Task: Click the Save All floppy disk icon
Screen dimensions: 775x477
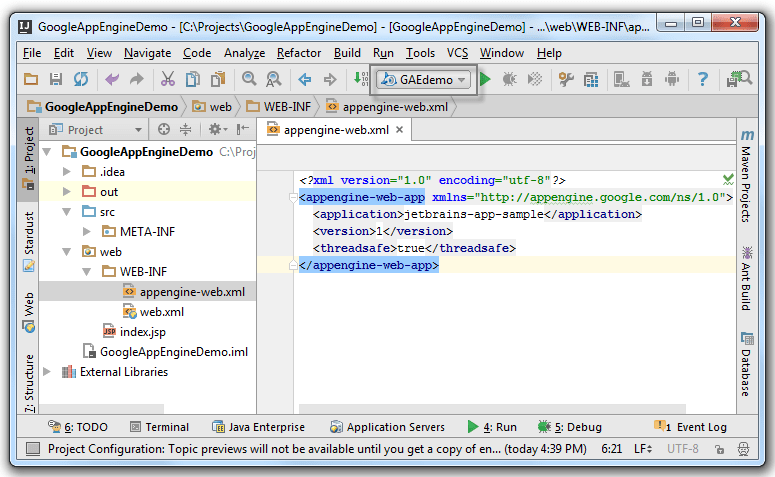Action: click(x=56, y=79)
